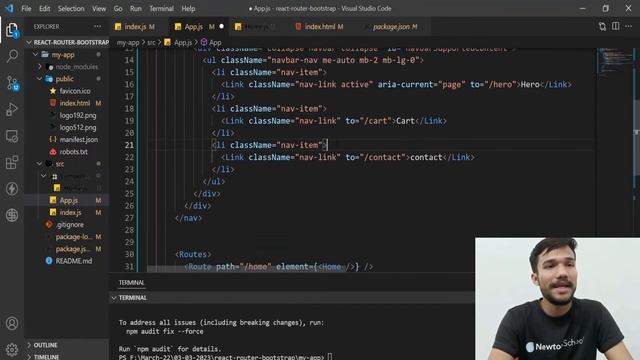This screenshot has width=640, height=360.
Task: Open the Go menu
Action: (118, 9)
